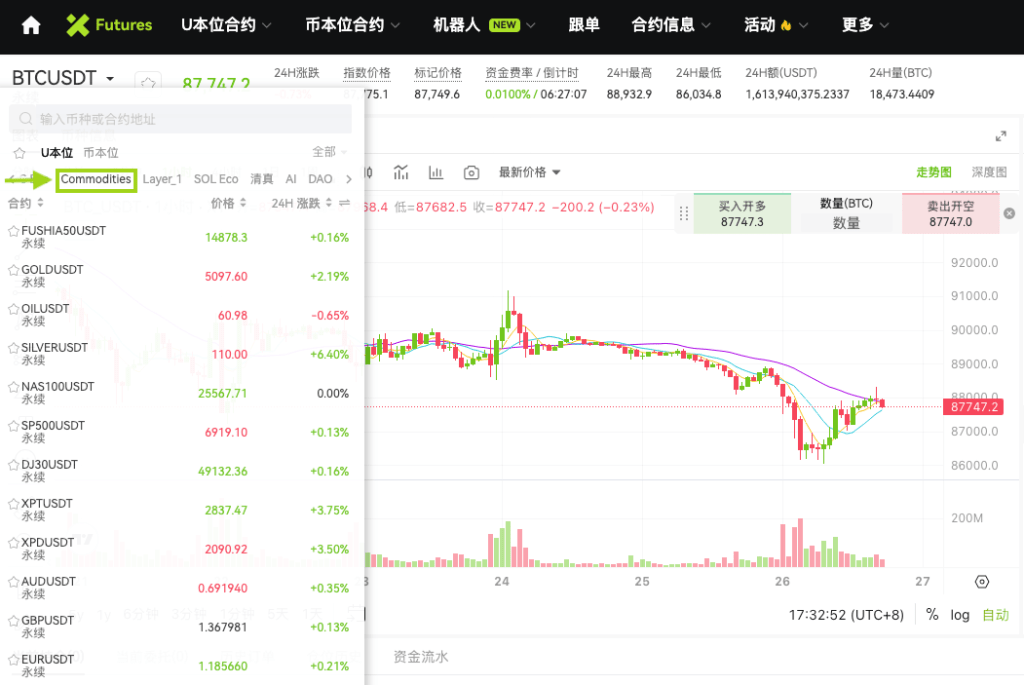
Task: Click the volume histogram icon in chart toolbar
Action: coord(436,172)
